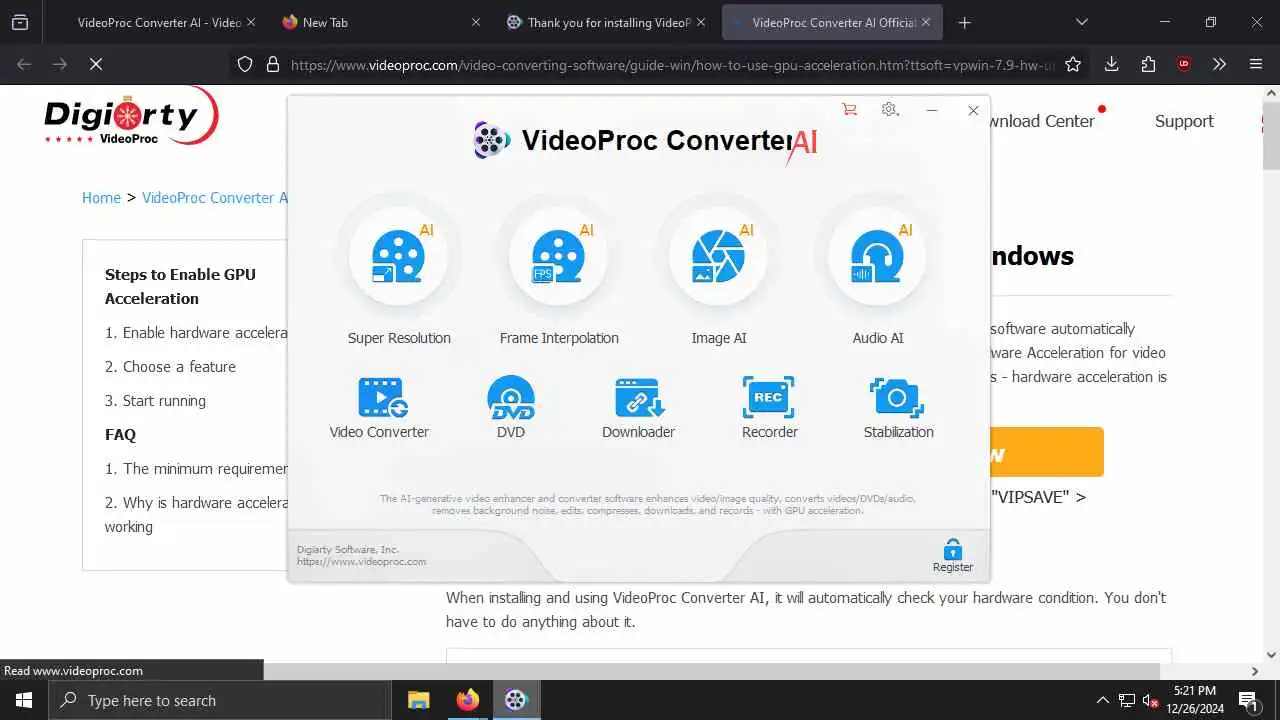1280x720 pixels.
Task: Select VideoProc Converter AI Official tab
Action: (832, 22)
